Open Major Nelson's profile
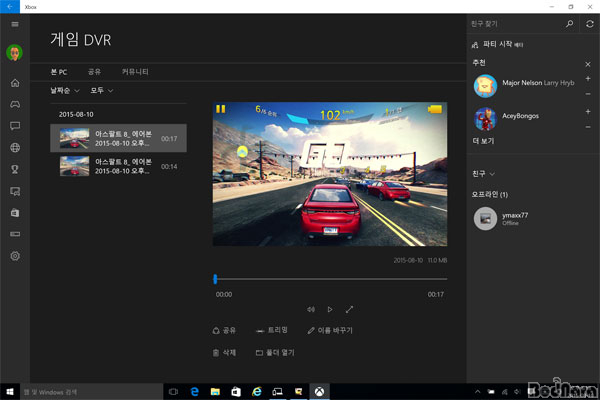Viewport: 600px width, 400px height. coord(524,86)
